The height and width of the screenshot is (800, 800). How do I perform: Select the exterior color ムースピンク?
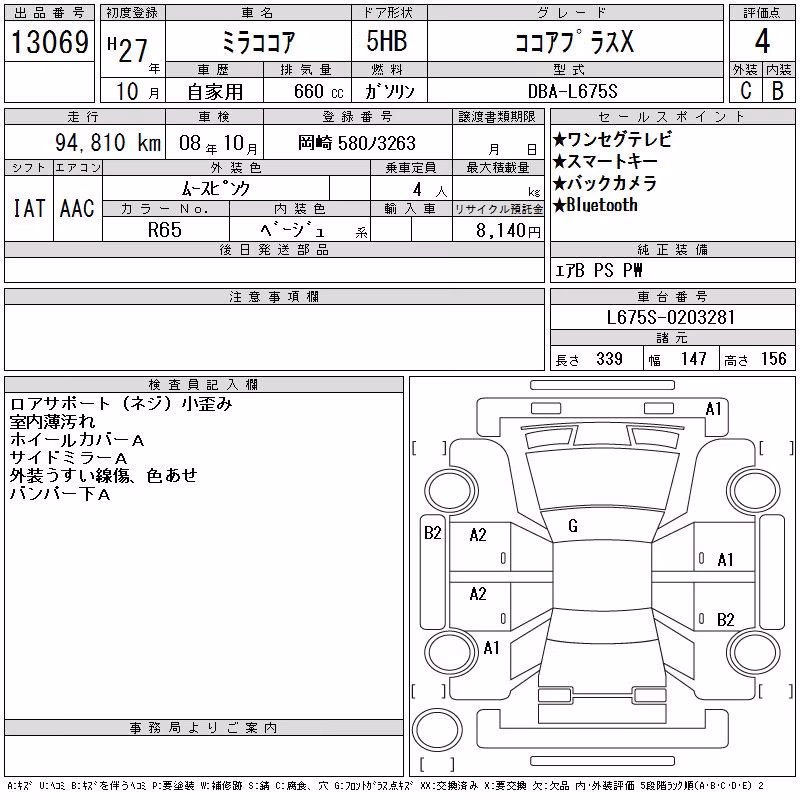tap(216, 189)
